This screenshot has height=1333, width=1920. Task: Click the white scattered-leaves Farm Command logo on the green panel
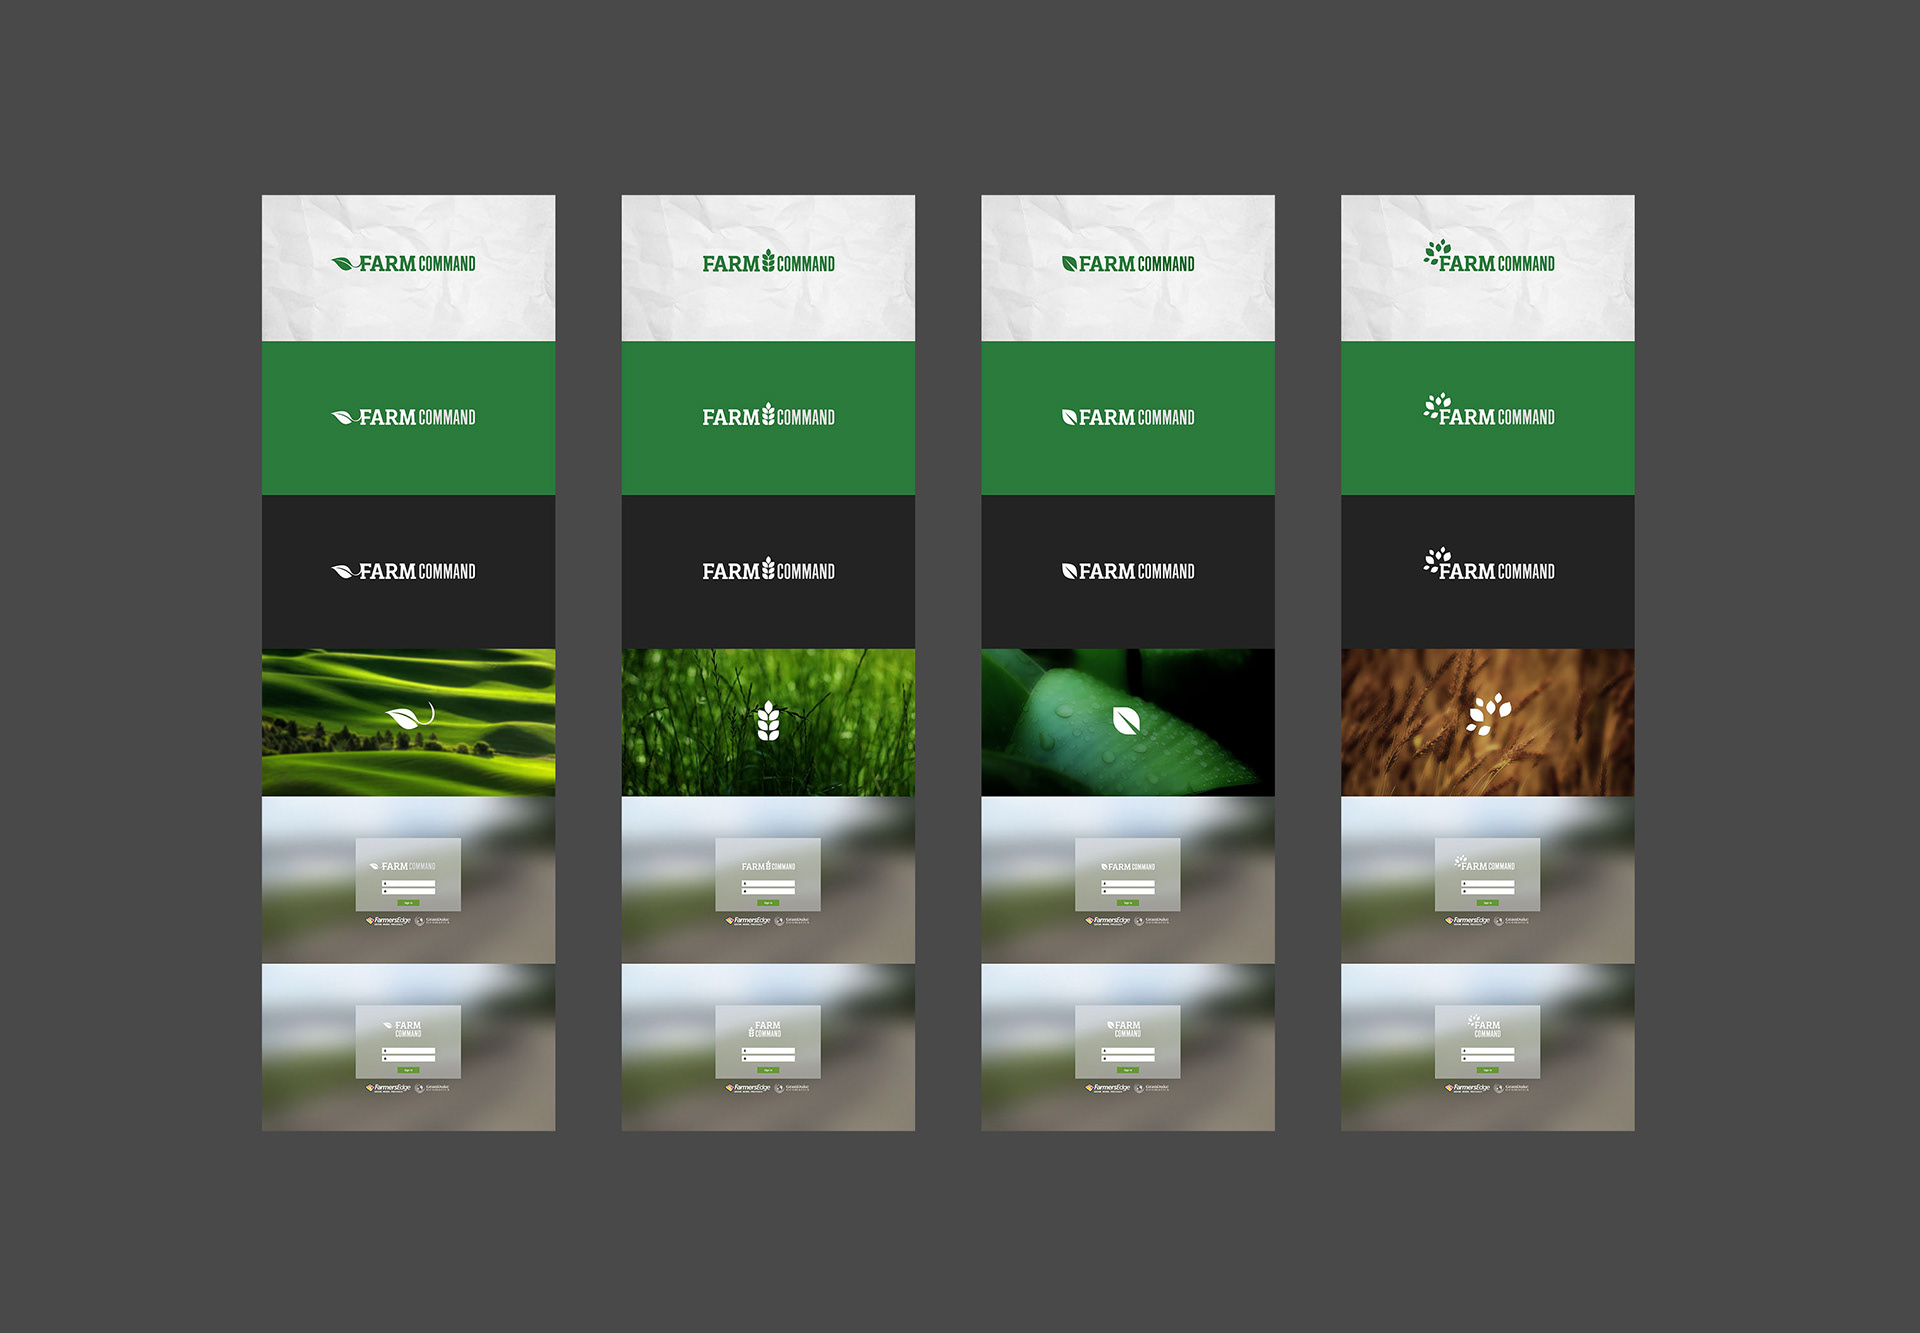pos(1489,410)
